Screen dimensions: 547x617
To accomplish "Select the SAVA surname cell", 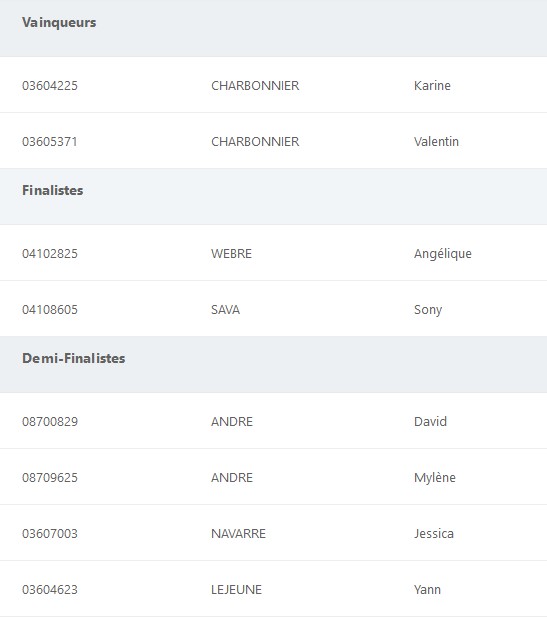I will (x=225, y=310).
